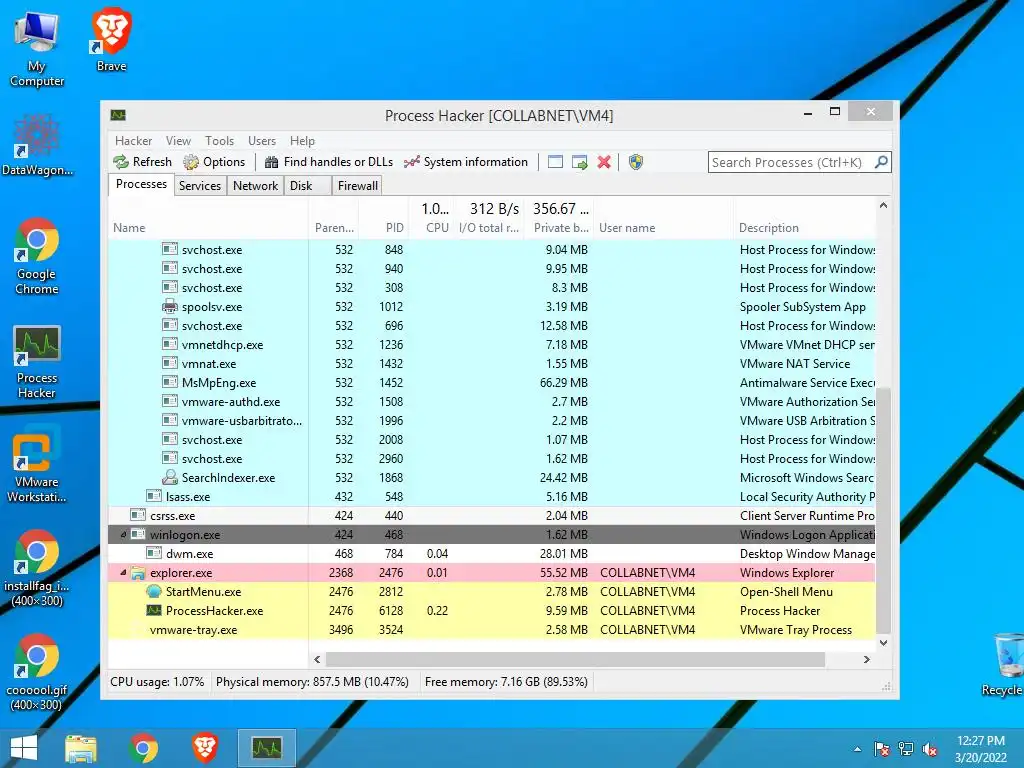The height and width of the screenshot is (768, 1024).
Task: Click the red X terminate icon
Action: click(x=604, y=162)
